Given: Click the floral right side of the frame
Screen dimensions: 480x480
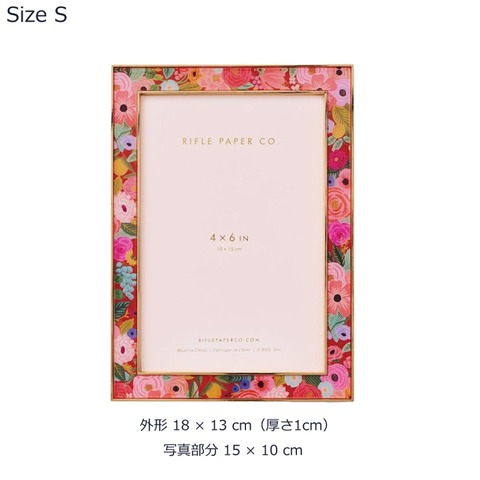Looking at the screenshot, I should coord(339,233).
